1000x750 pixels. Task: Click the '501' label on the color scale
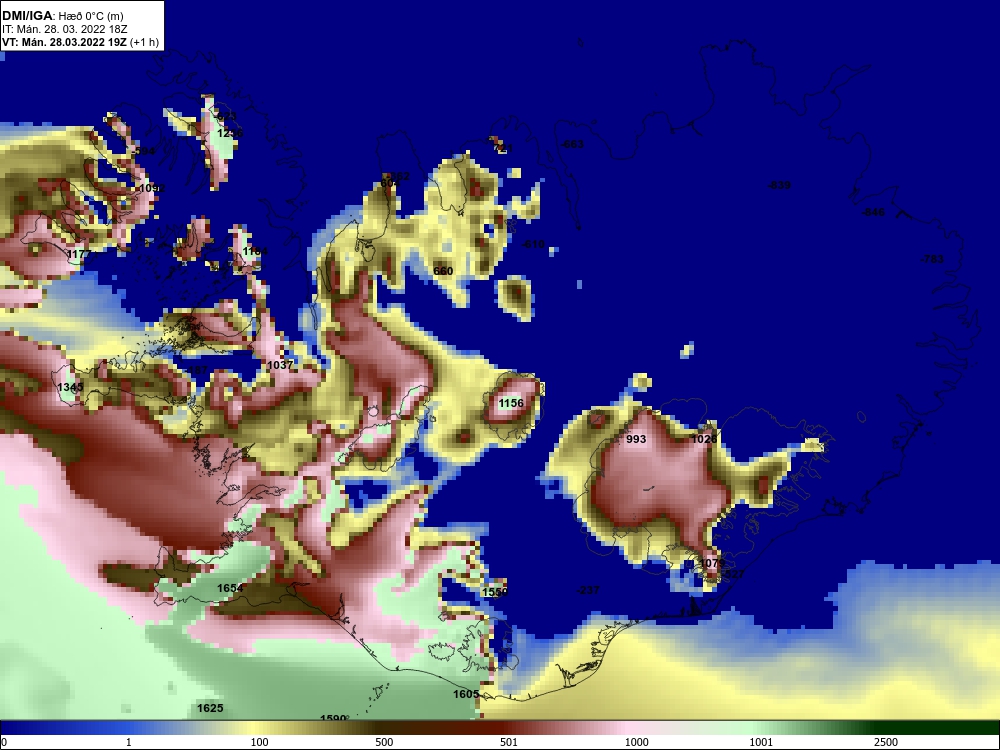coord(509,742)
